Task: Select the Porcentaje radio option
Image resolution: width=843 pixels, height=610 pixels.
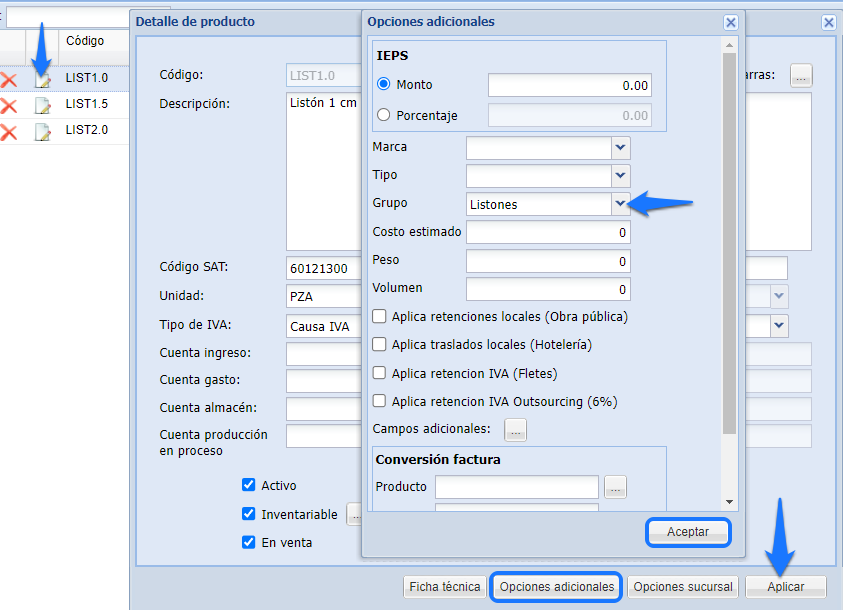Action: (x=383, y=115)
